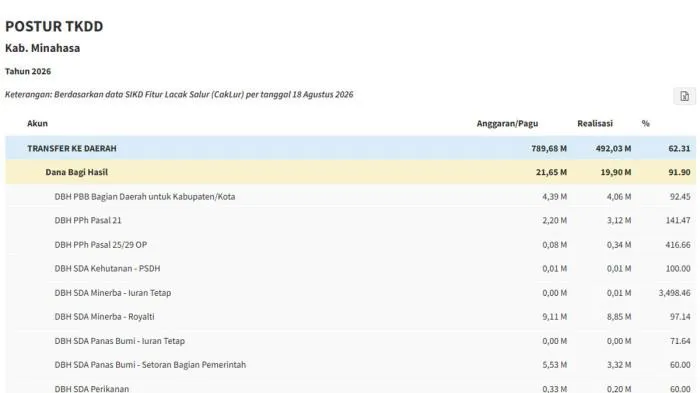Select DBH SDA Panas Bumi - Setoran Bagian Pemerintah

pyautogui.click(x=150, y=364)
